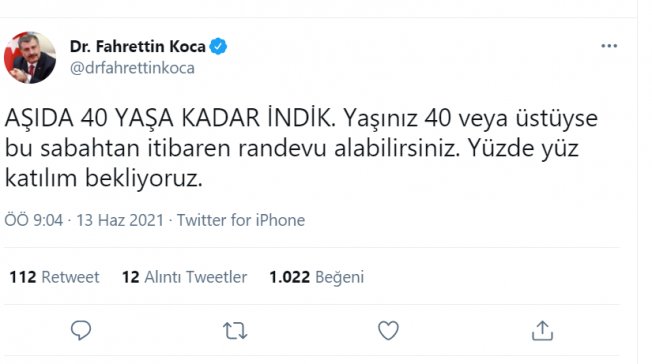Open the Twitter for iPhone source link
This screenshot has height=364, width=652.
[x=241, y=220]
